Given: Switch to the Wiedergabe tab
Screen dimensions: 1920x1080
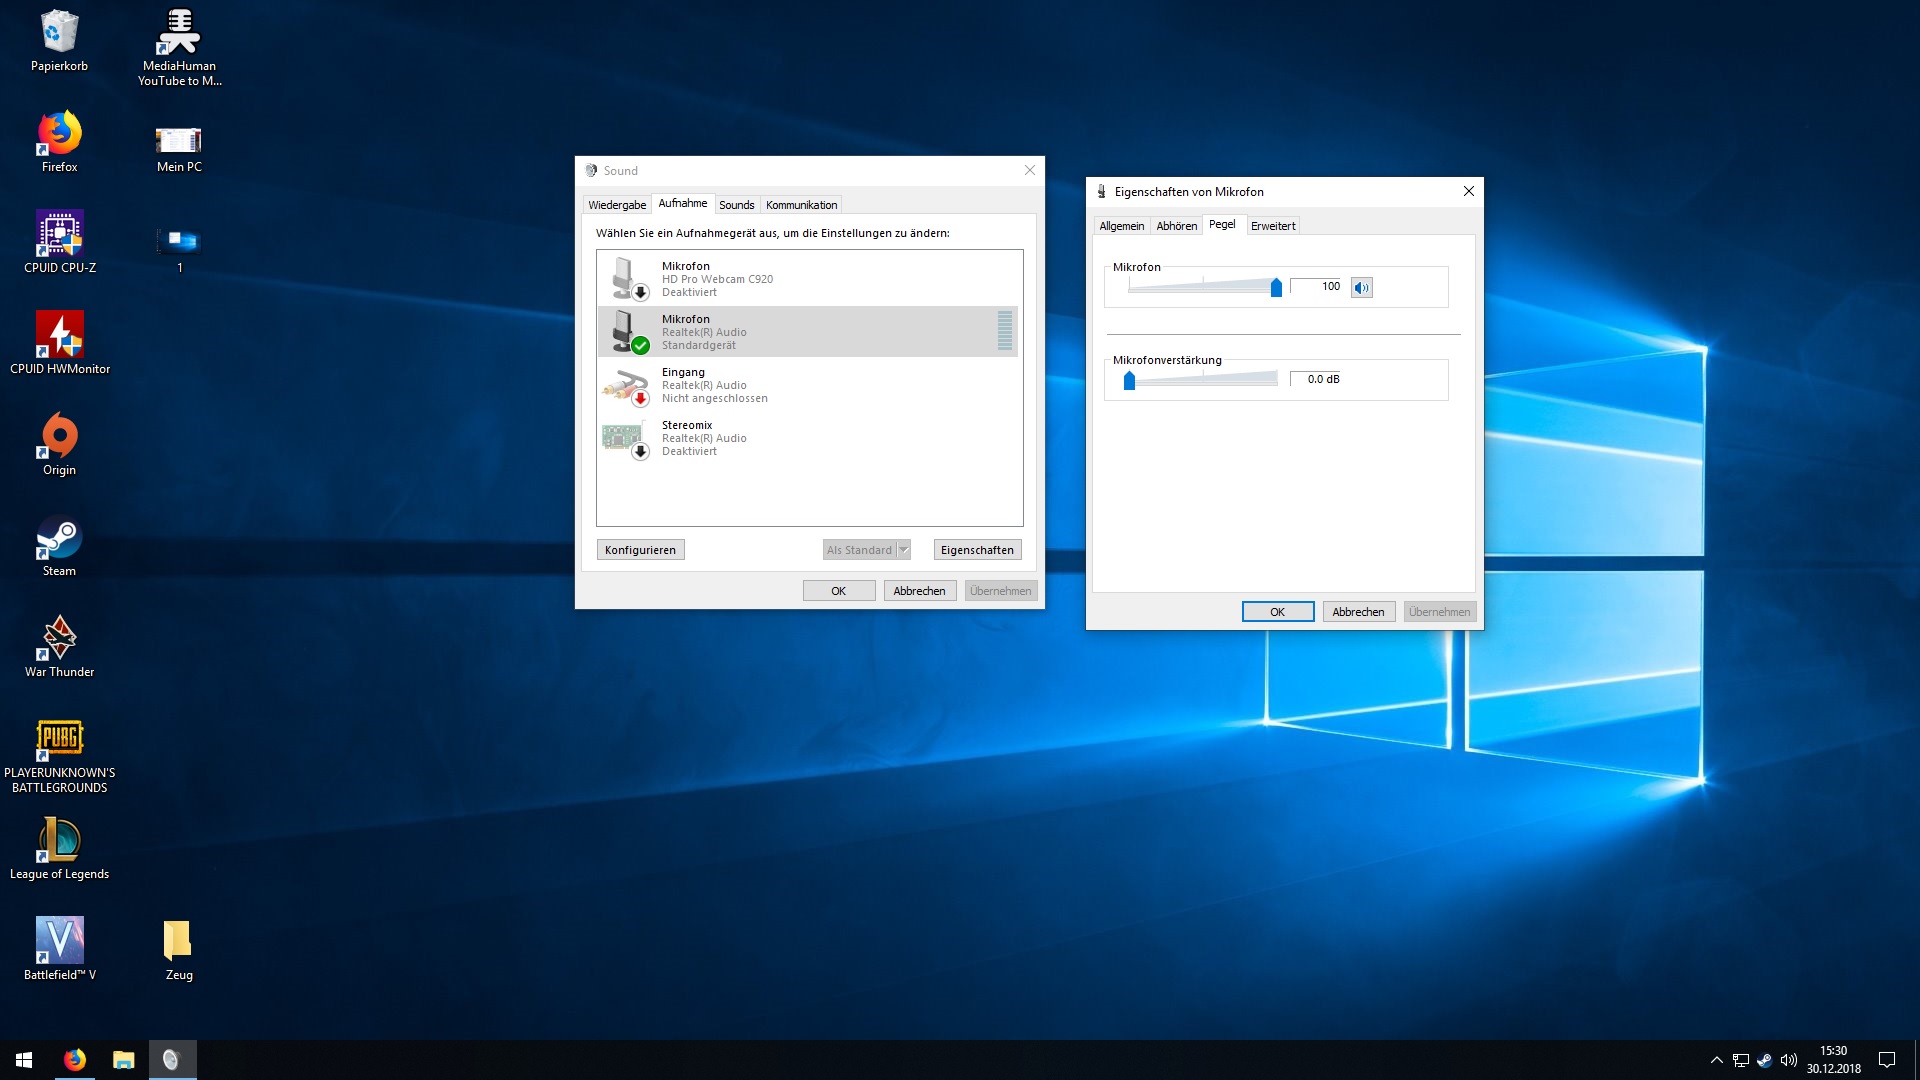Looking at the screenshot, I should [616, 205].
